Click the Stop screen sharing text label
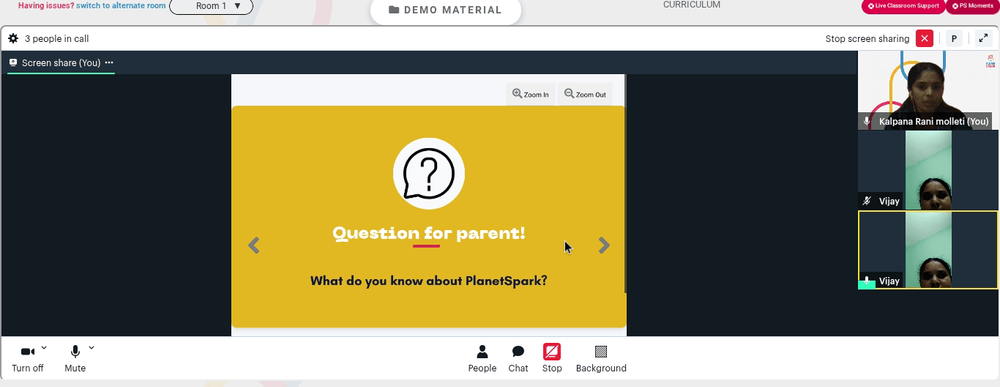1000x387 pixels. [x=867, y=39]
